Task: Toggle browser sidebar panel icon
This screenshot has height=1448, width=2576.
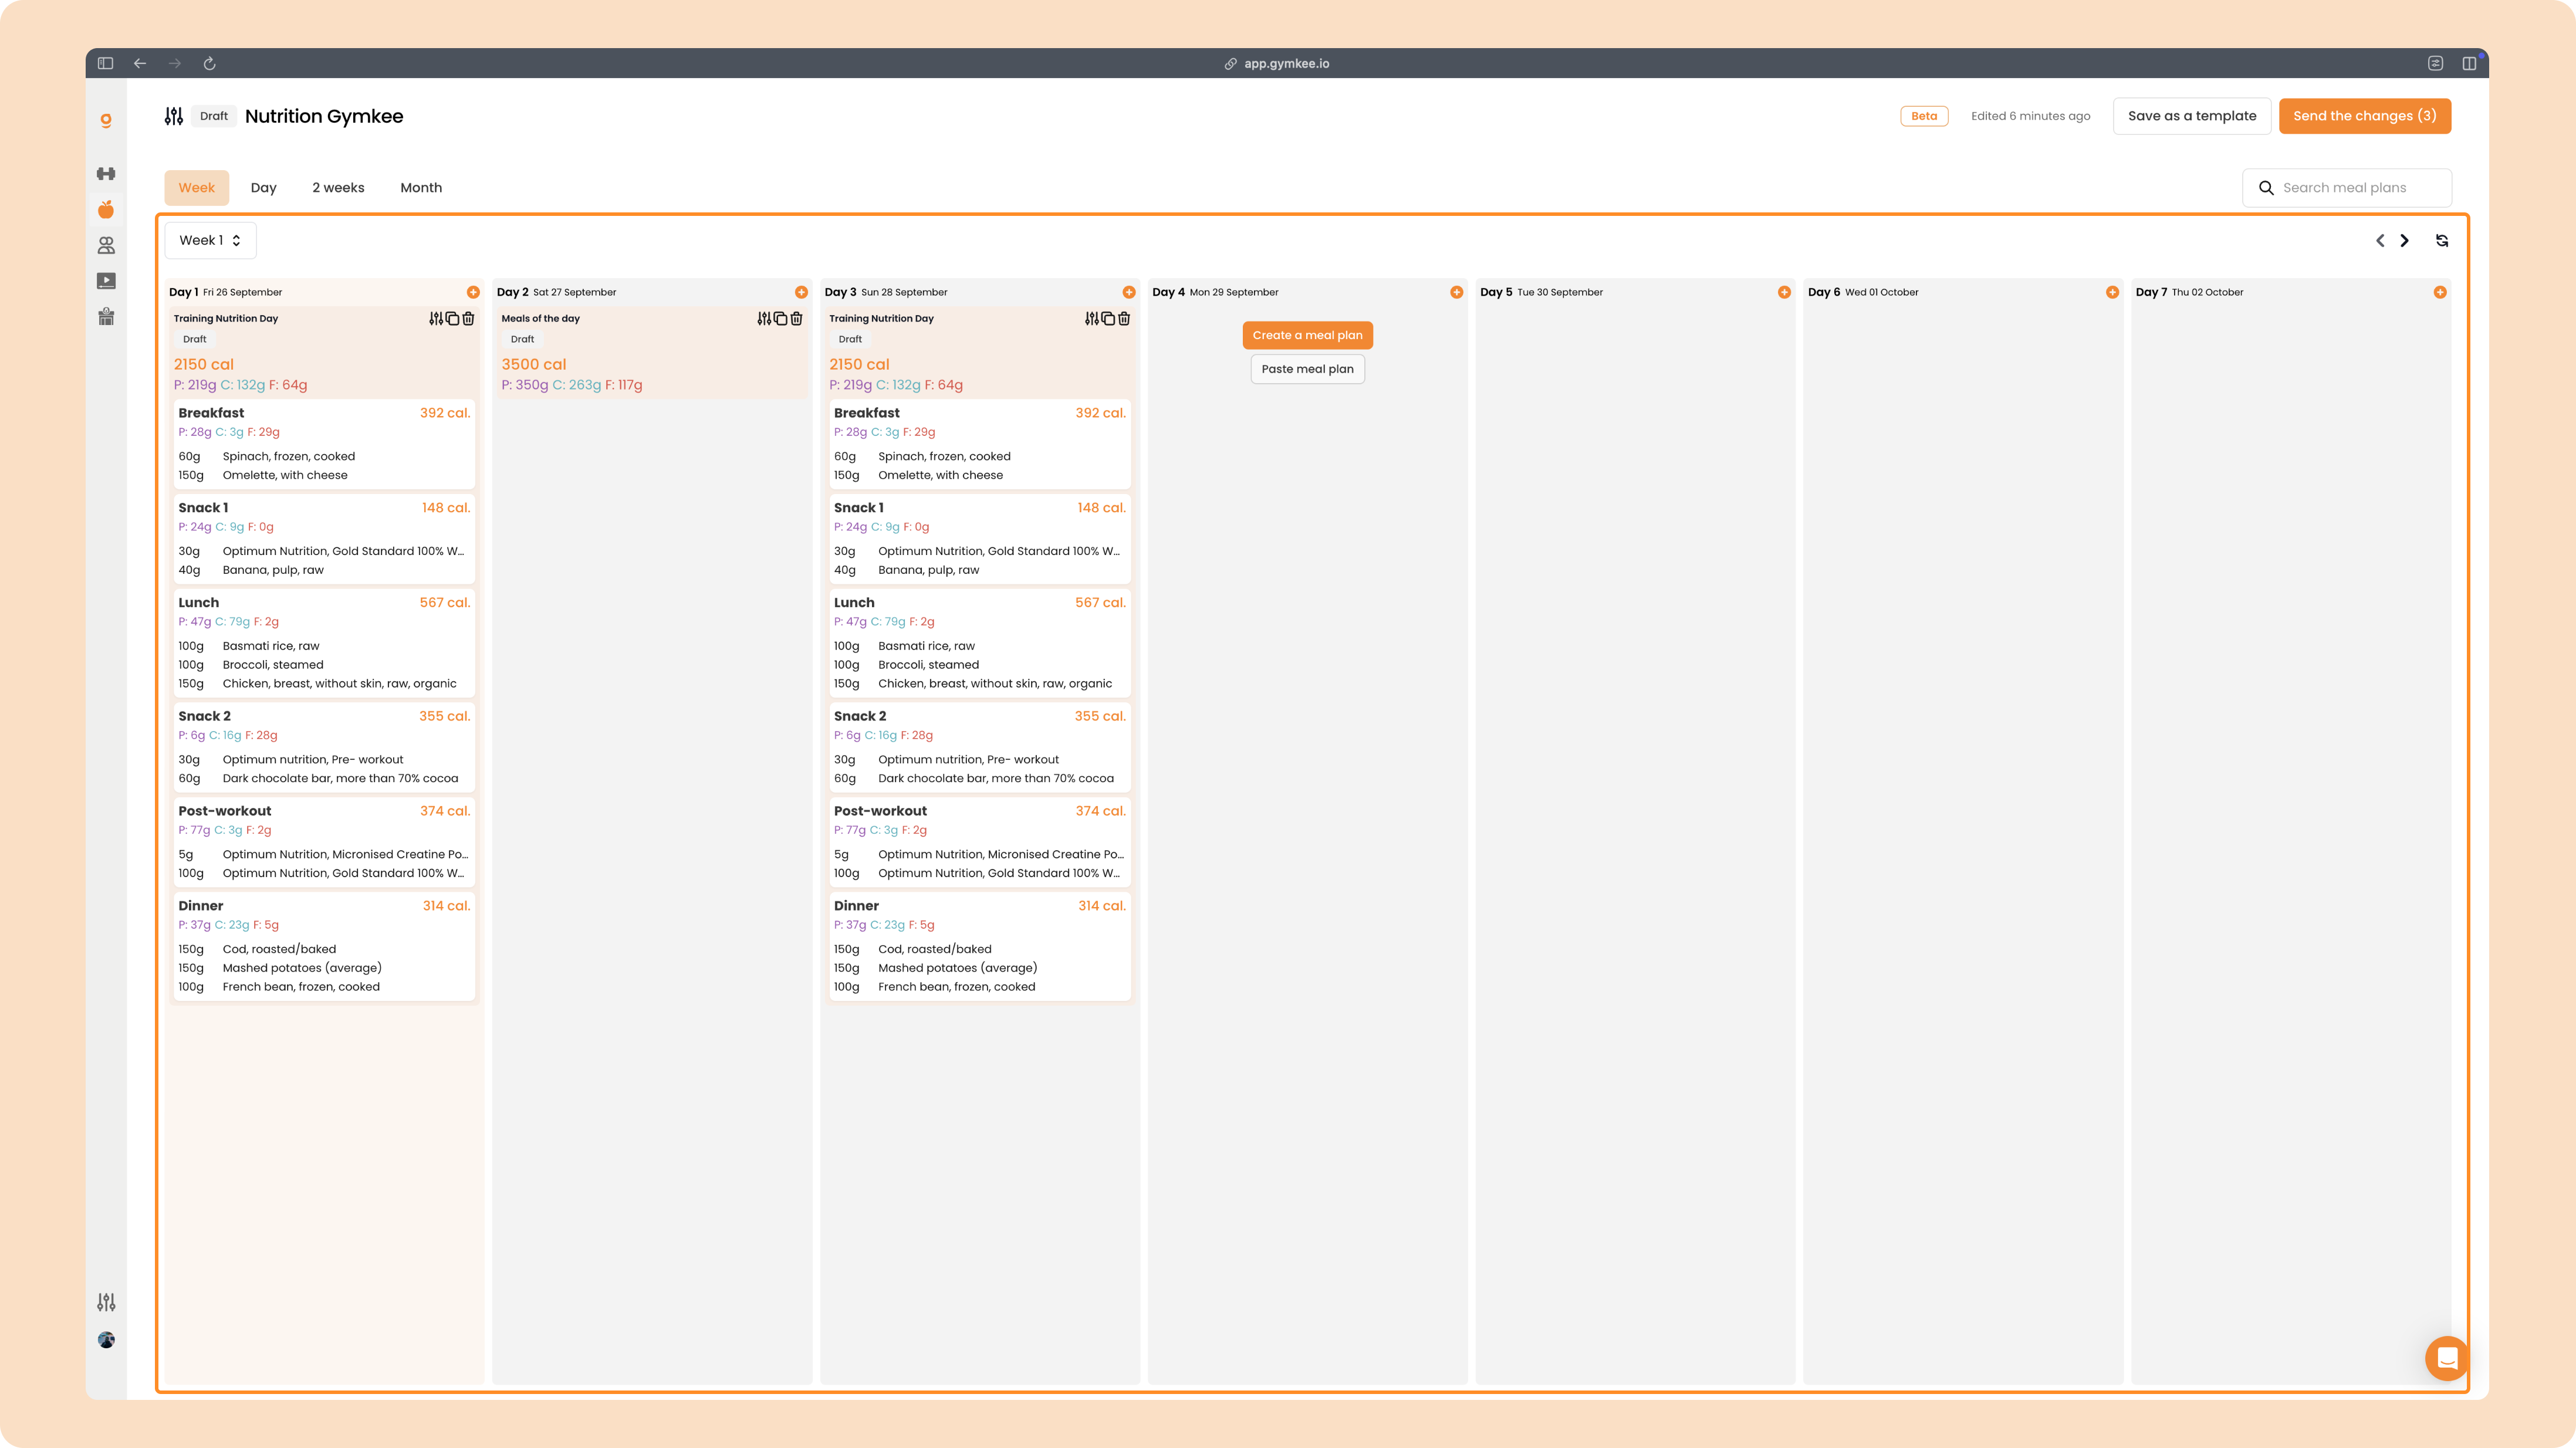Action: (105, 63)
